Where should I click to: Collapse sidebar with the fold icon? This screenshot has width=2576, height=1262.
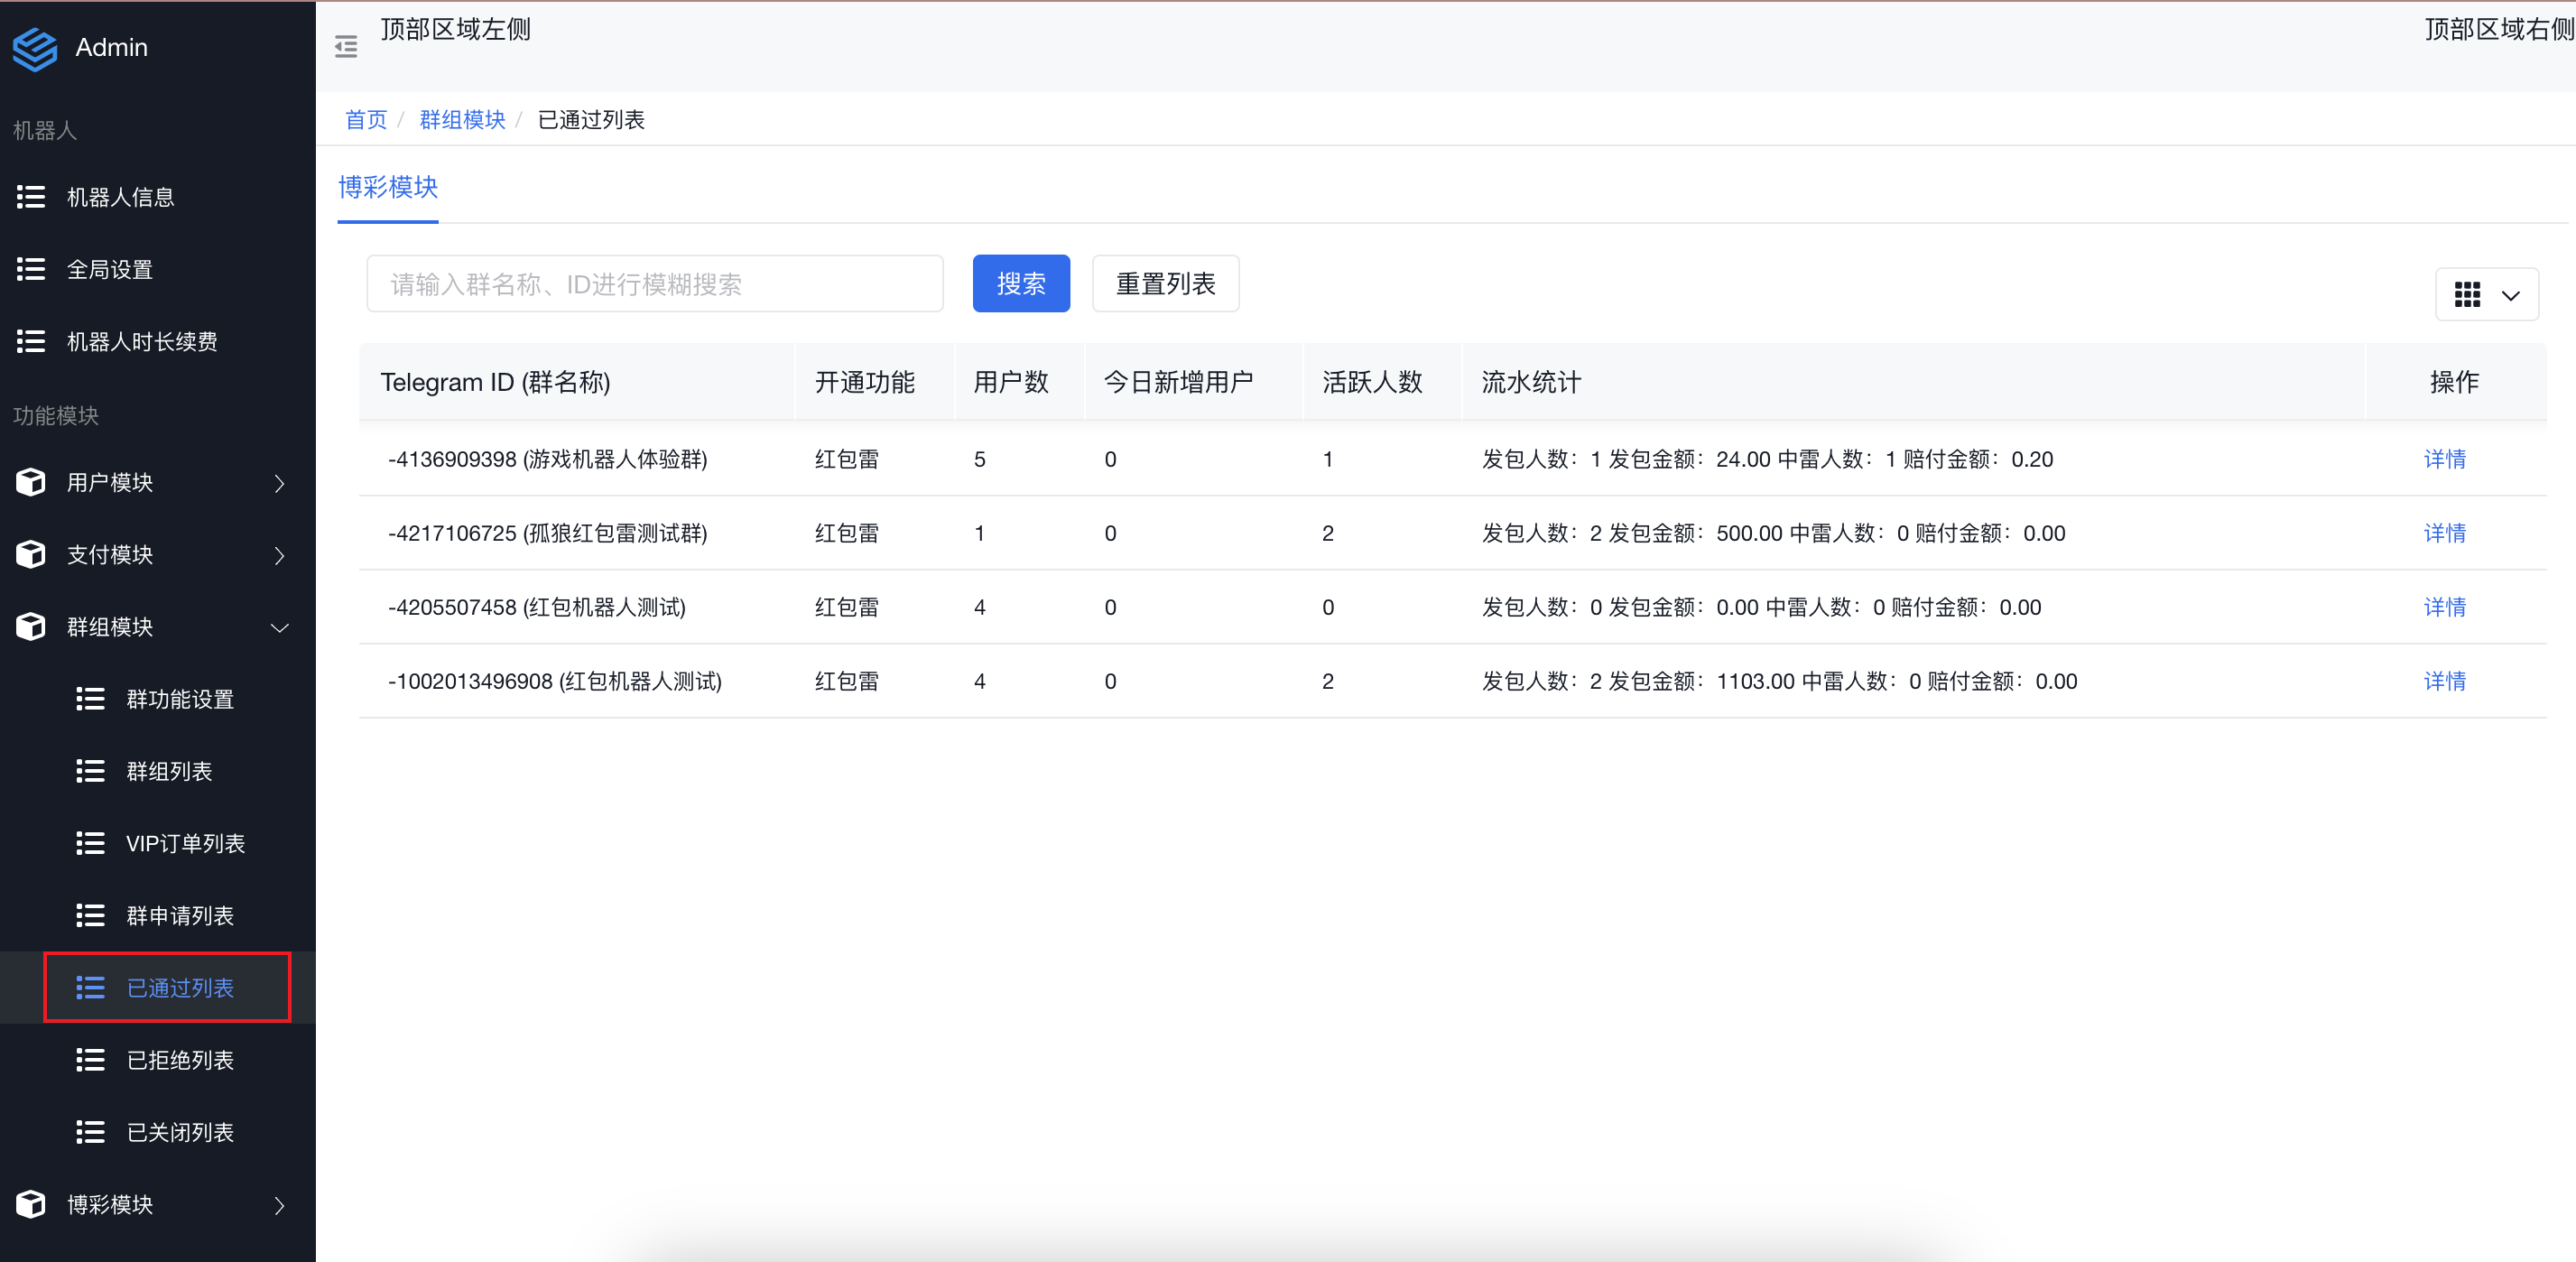click(x=346, y=47)
